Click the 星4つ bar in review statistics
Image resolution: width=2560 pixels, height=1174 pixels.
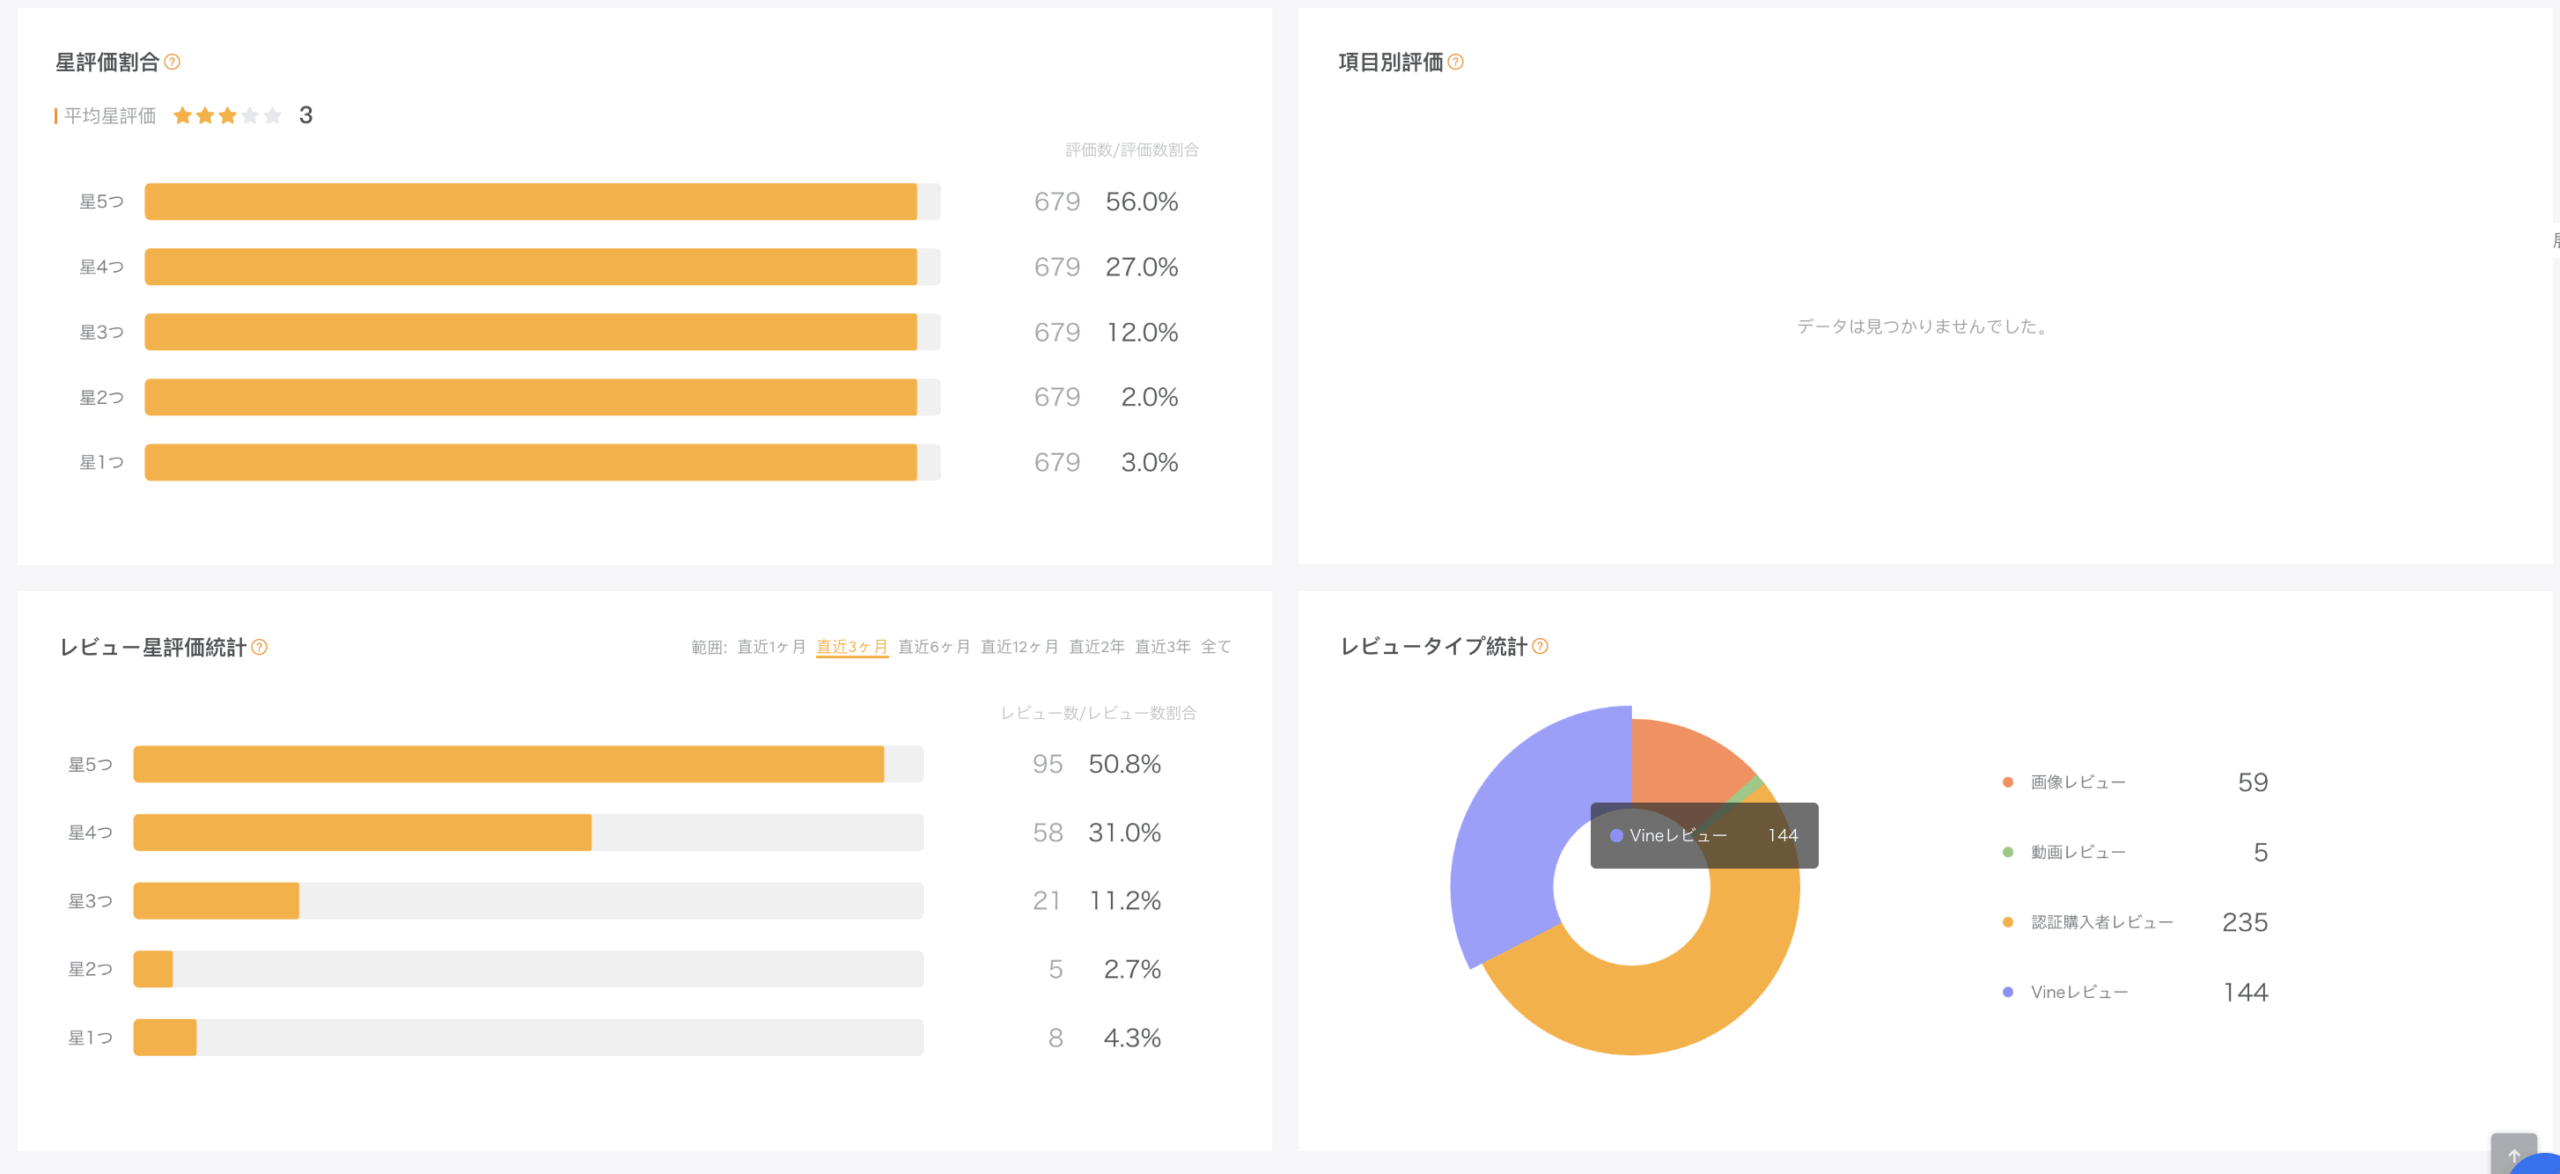coord(362,832)
